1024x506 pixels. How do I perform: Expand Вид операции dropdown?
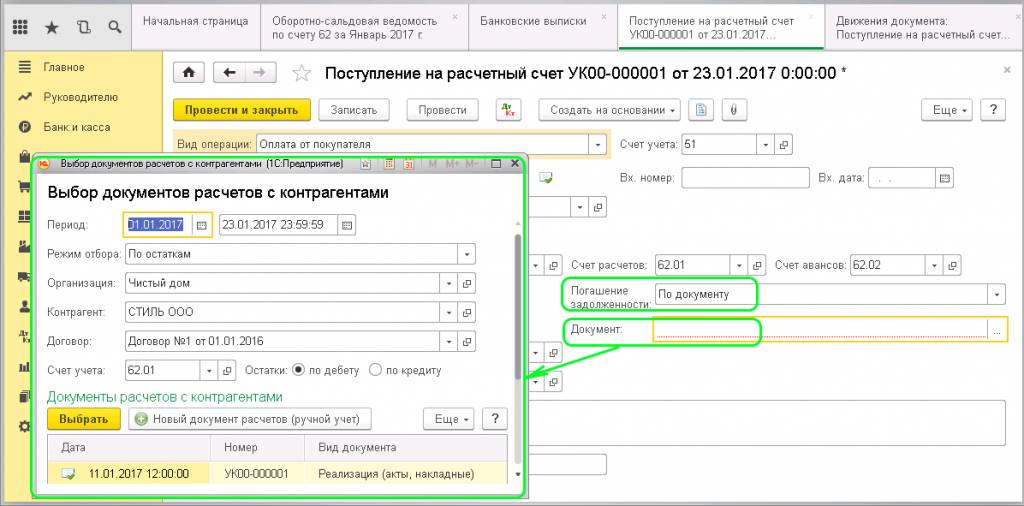pos(597,144)
